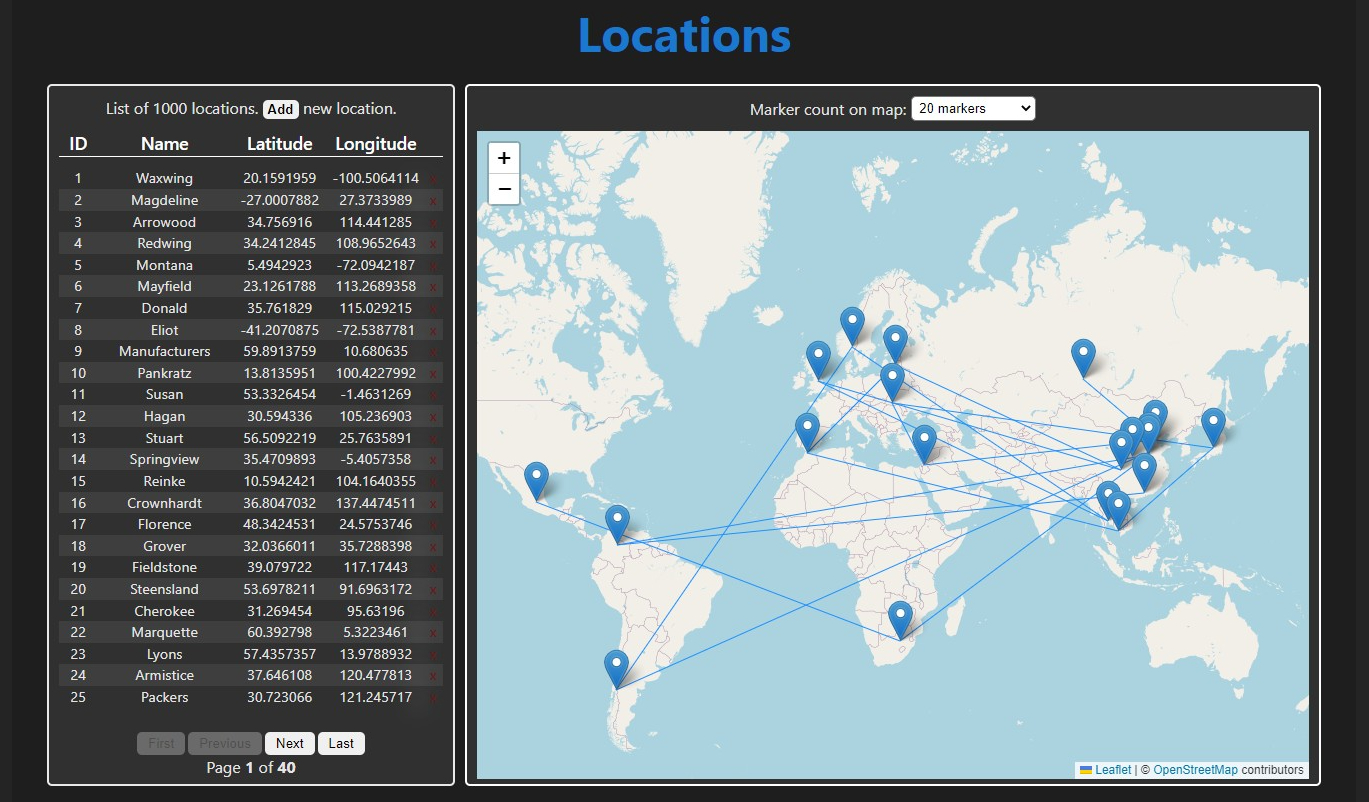This screenshot has width=1369, height=802.
Task: Delete the Magdeline location entry
Action: [x=432, y=200]
